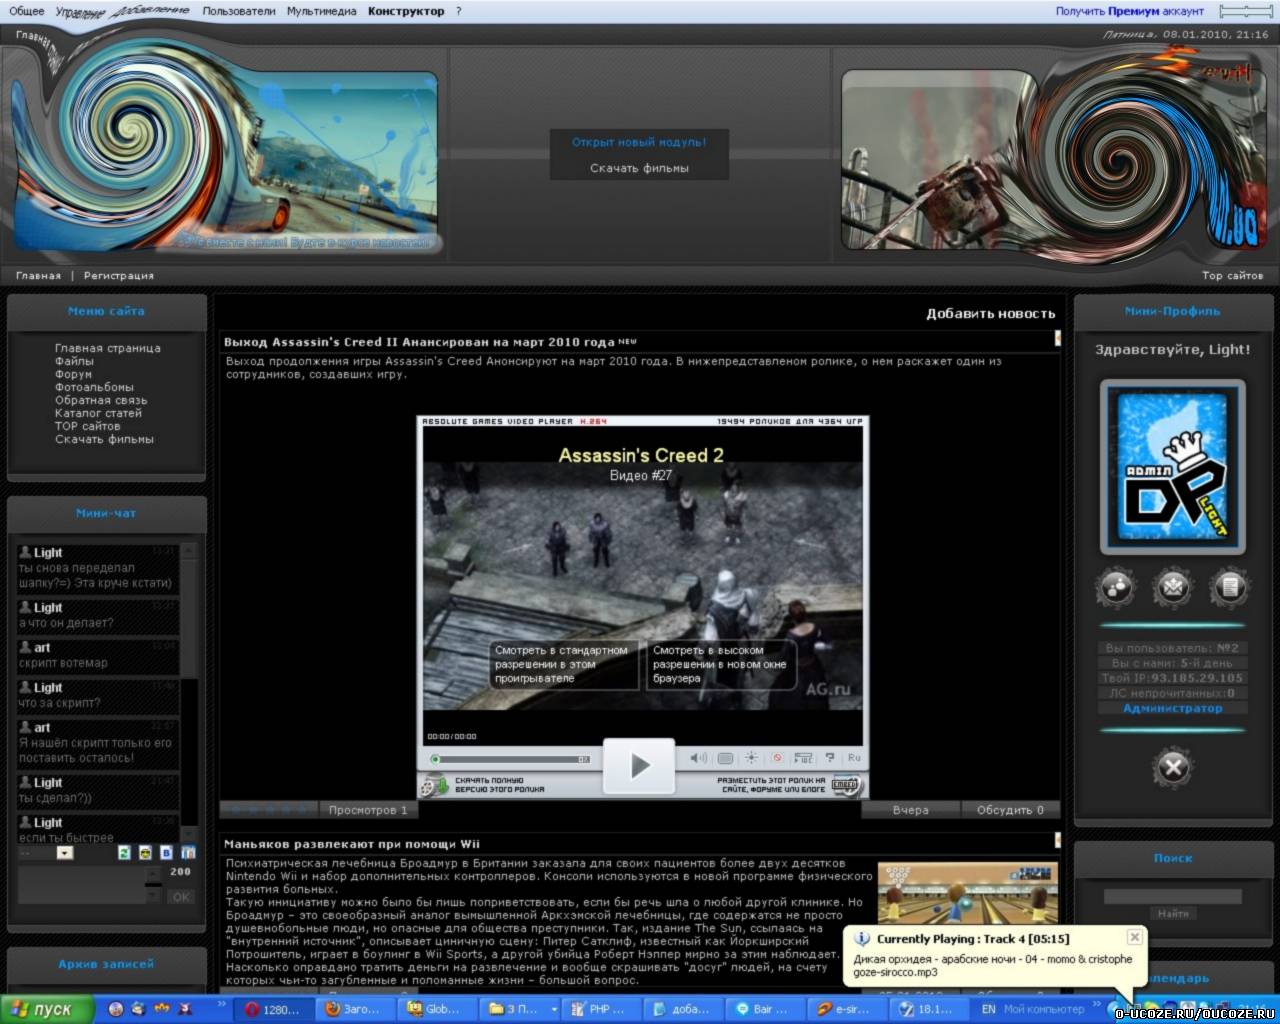The height and width of the screenshot is (1024, 1280).
Task: Open the Конструктор menu
Action: coord(406,11)
